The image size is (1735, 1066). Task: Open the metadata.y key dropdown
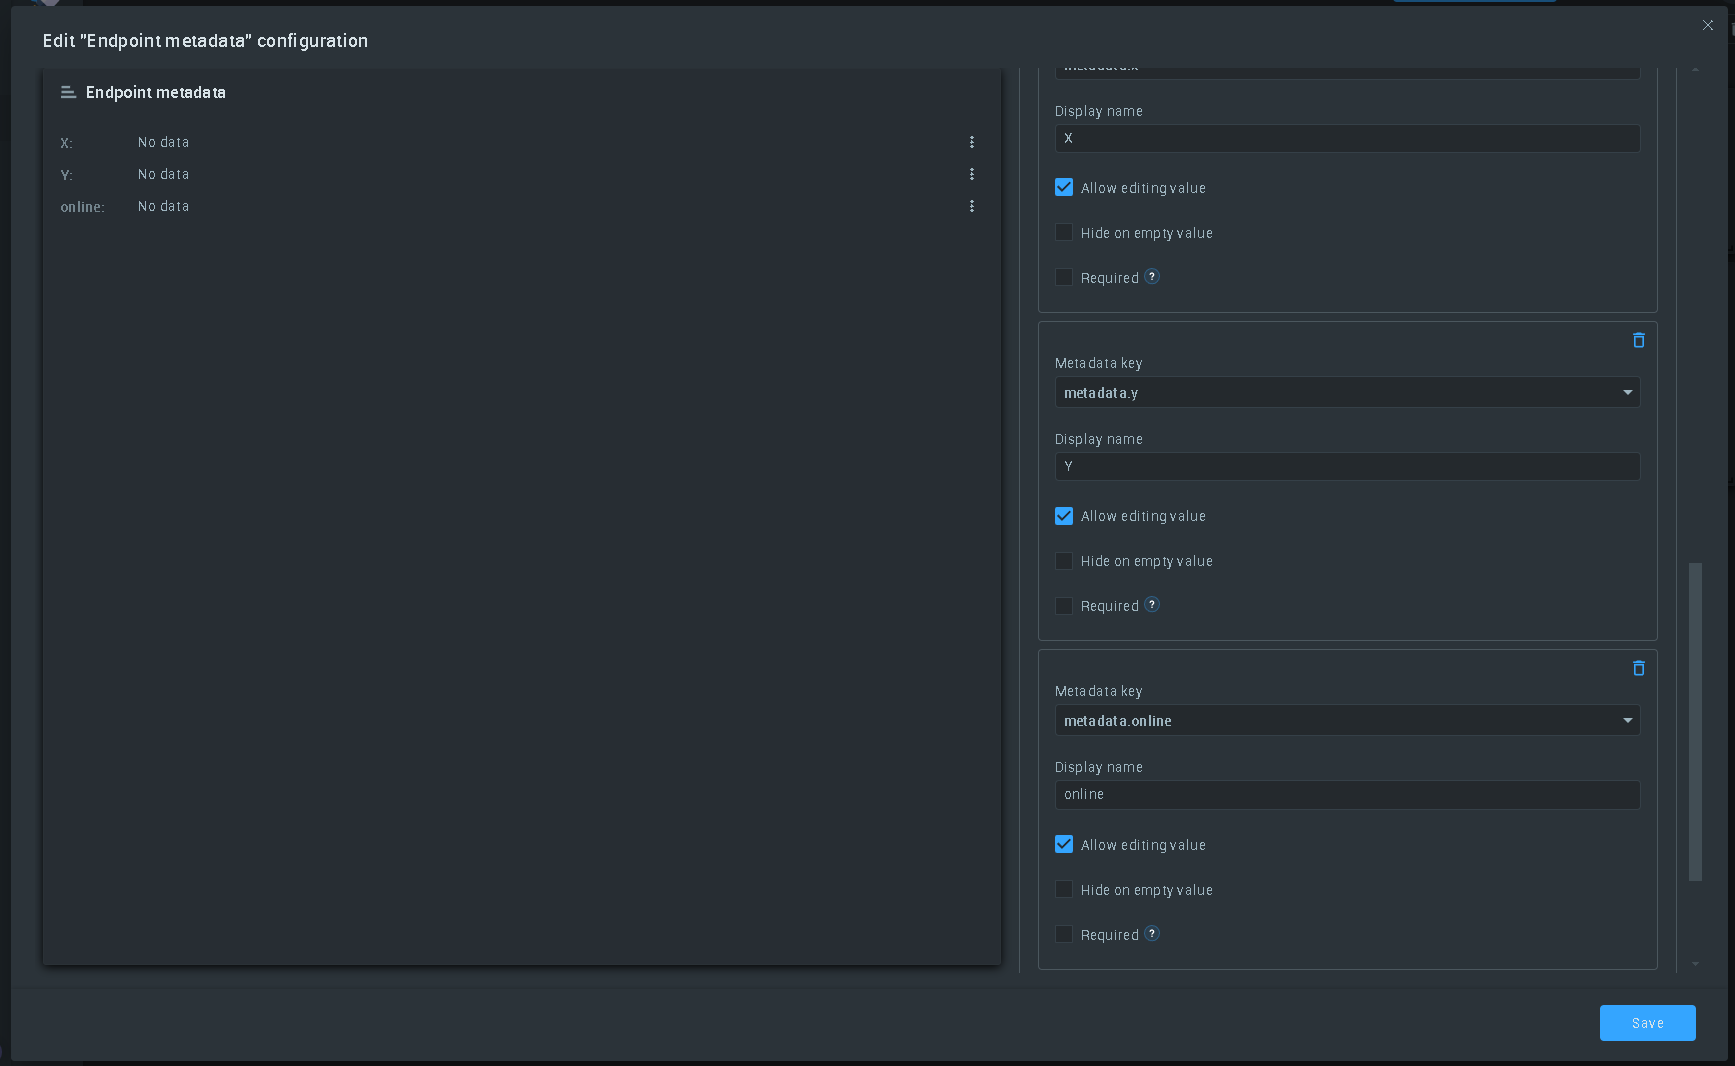[1347, 392]
